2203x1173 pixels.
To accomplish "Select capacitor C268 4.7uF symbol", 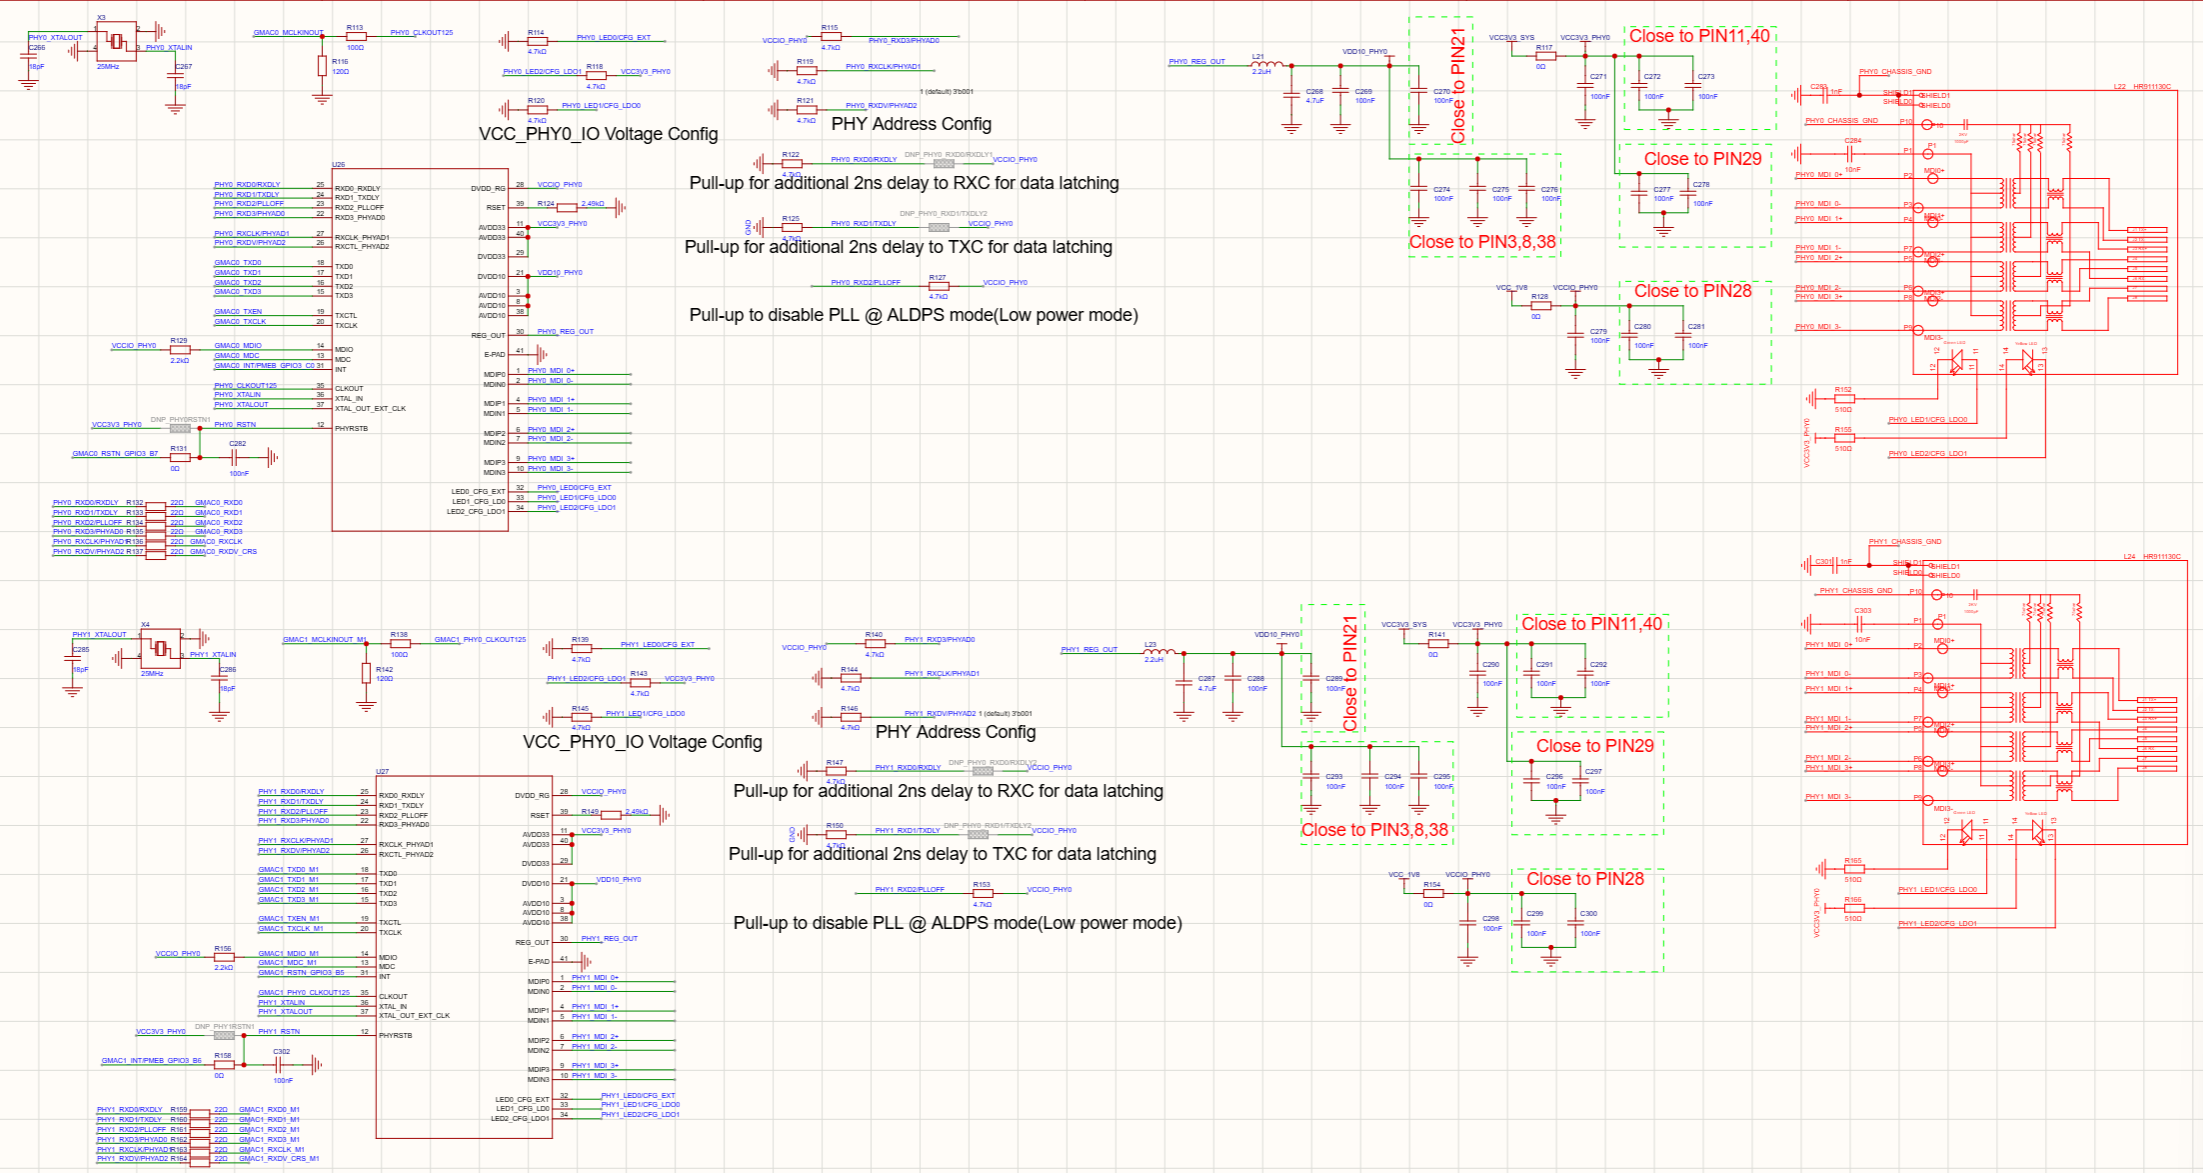I will [x=1292, y=95].
